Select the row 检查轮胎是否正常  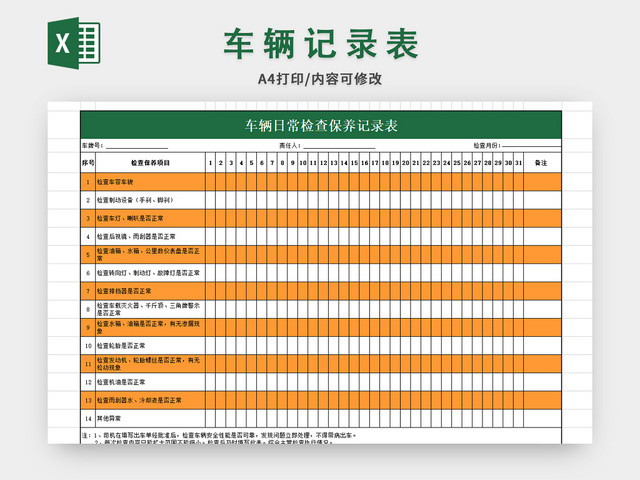coord(321,346)
